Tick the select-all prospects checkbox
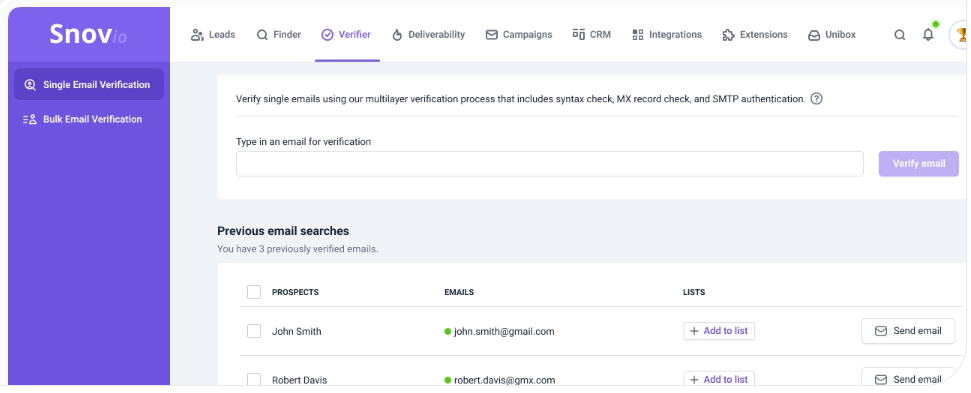The image size is (971, 393). pos(254,292)
